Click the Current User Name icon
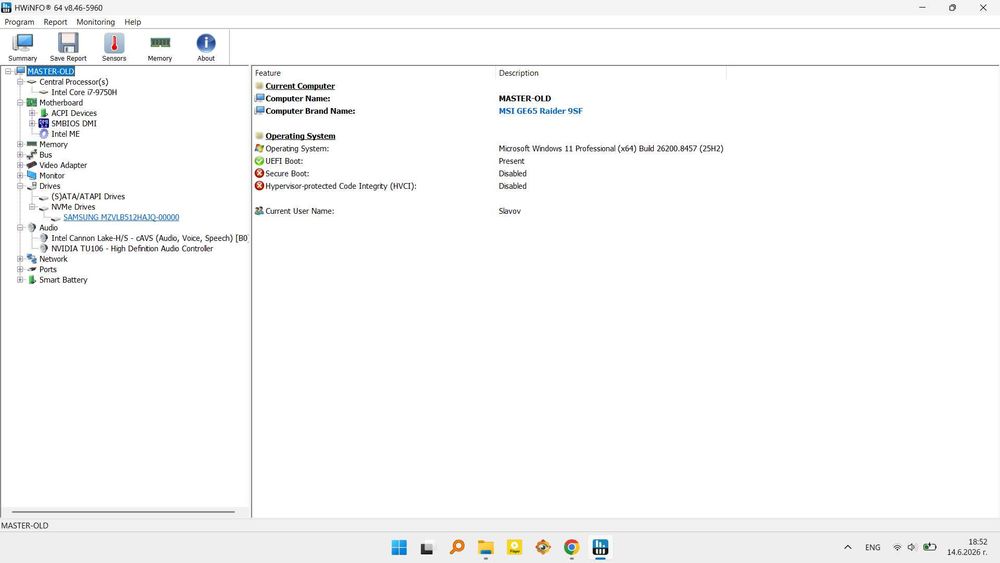 click(259, 211)
